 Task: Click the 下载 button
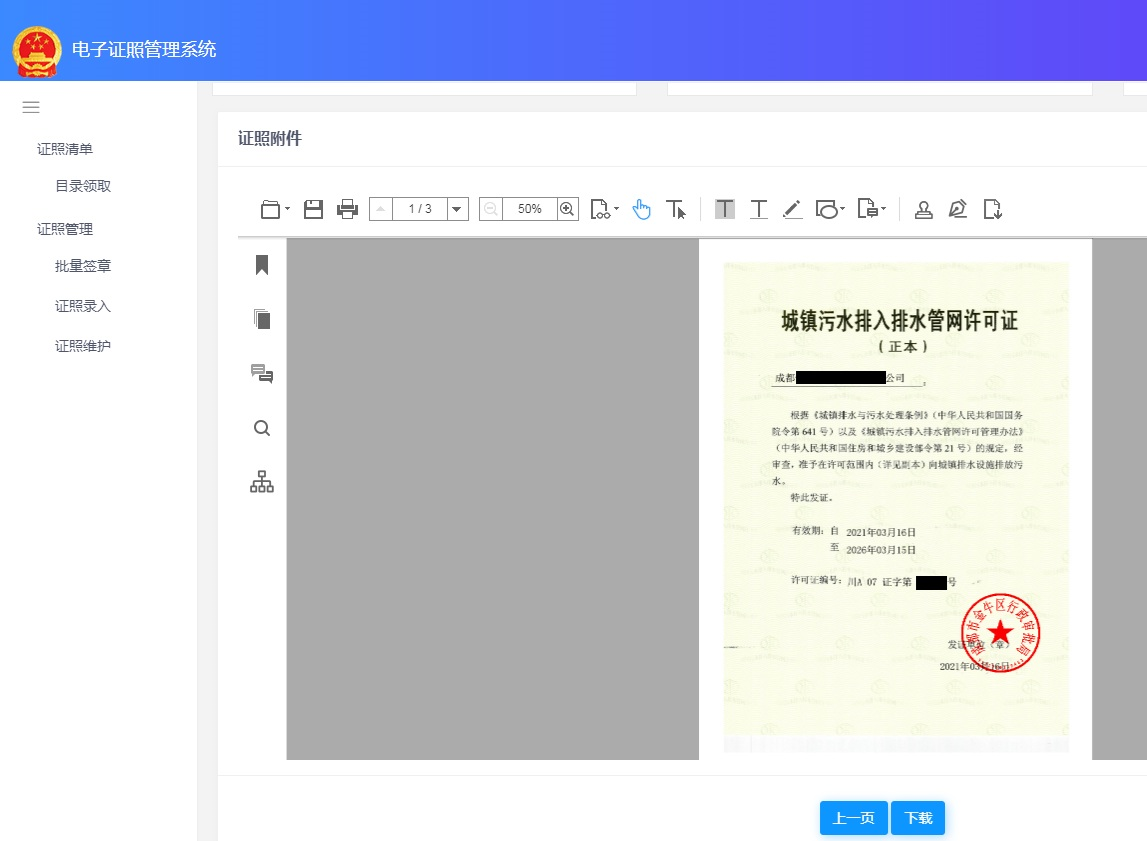click(918, 818)
